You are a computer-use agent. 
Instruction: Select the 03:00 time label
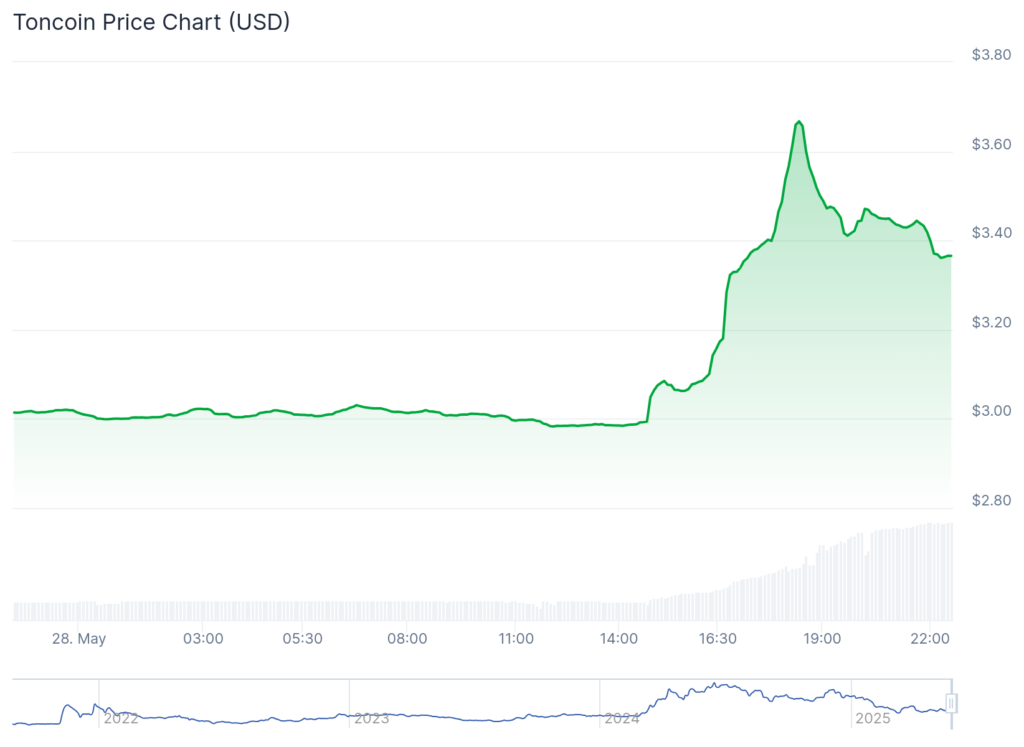(201, 637)
